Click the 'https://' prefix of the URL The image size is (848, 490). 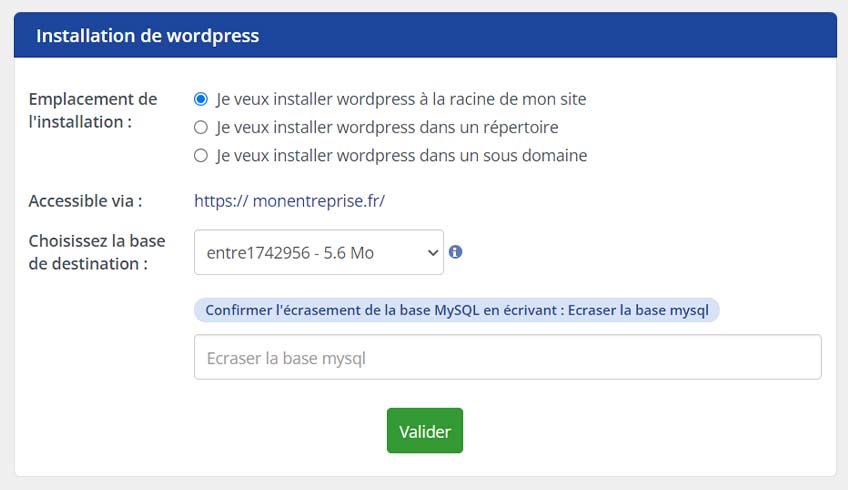[x=221, y=201]
